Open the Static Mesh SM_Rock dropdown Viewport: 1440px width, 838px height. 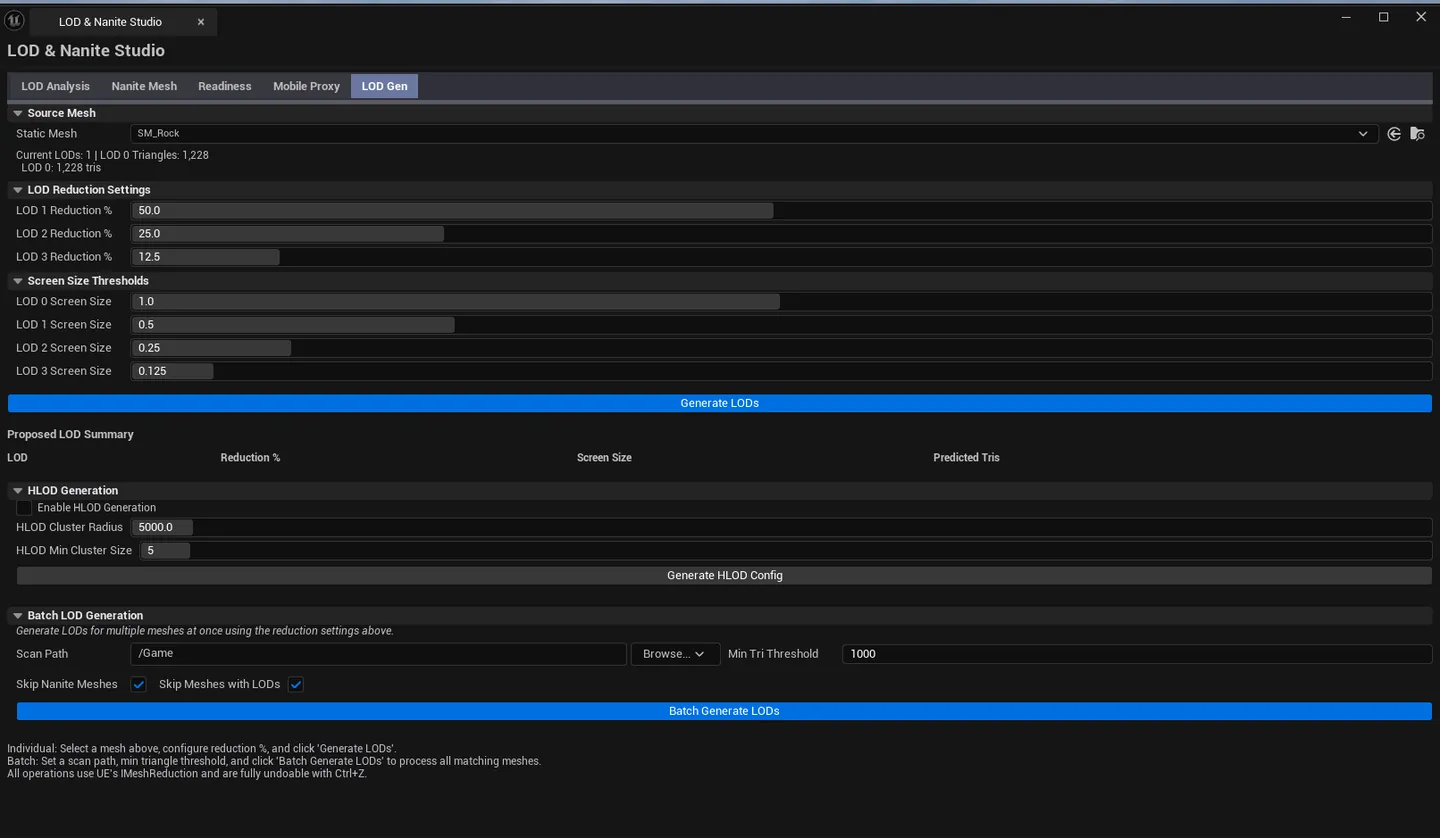[x=755, y=134]
